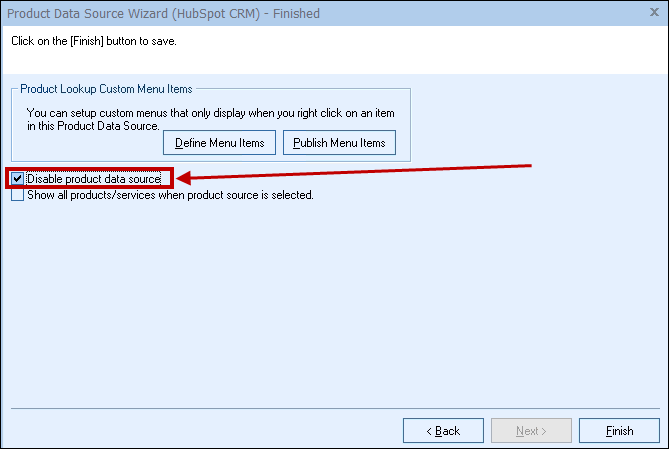Close the Product Data Source Wizard window
Image resolution: width=669 pixels, height=449 pixels.
(655, 12)
